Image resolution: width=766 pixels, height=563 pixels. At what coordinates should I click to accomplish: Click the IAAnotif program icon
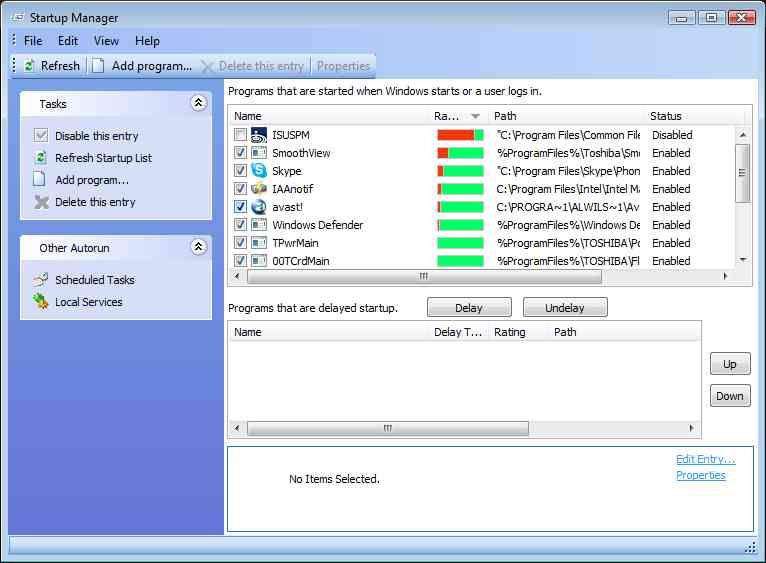259,189
